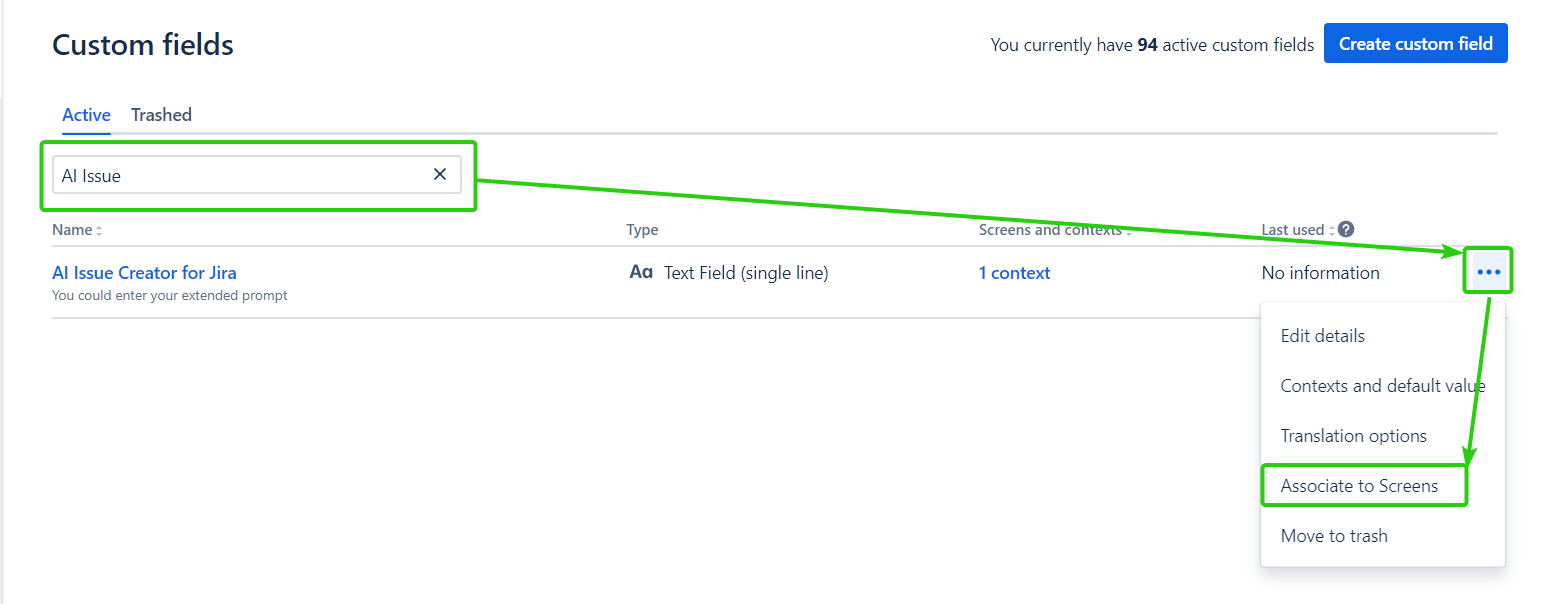1553x604 pixels.
Task: Click the help icon beside Last used
Action: (x=1346, y=229)
